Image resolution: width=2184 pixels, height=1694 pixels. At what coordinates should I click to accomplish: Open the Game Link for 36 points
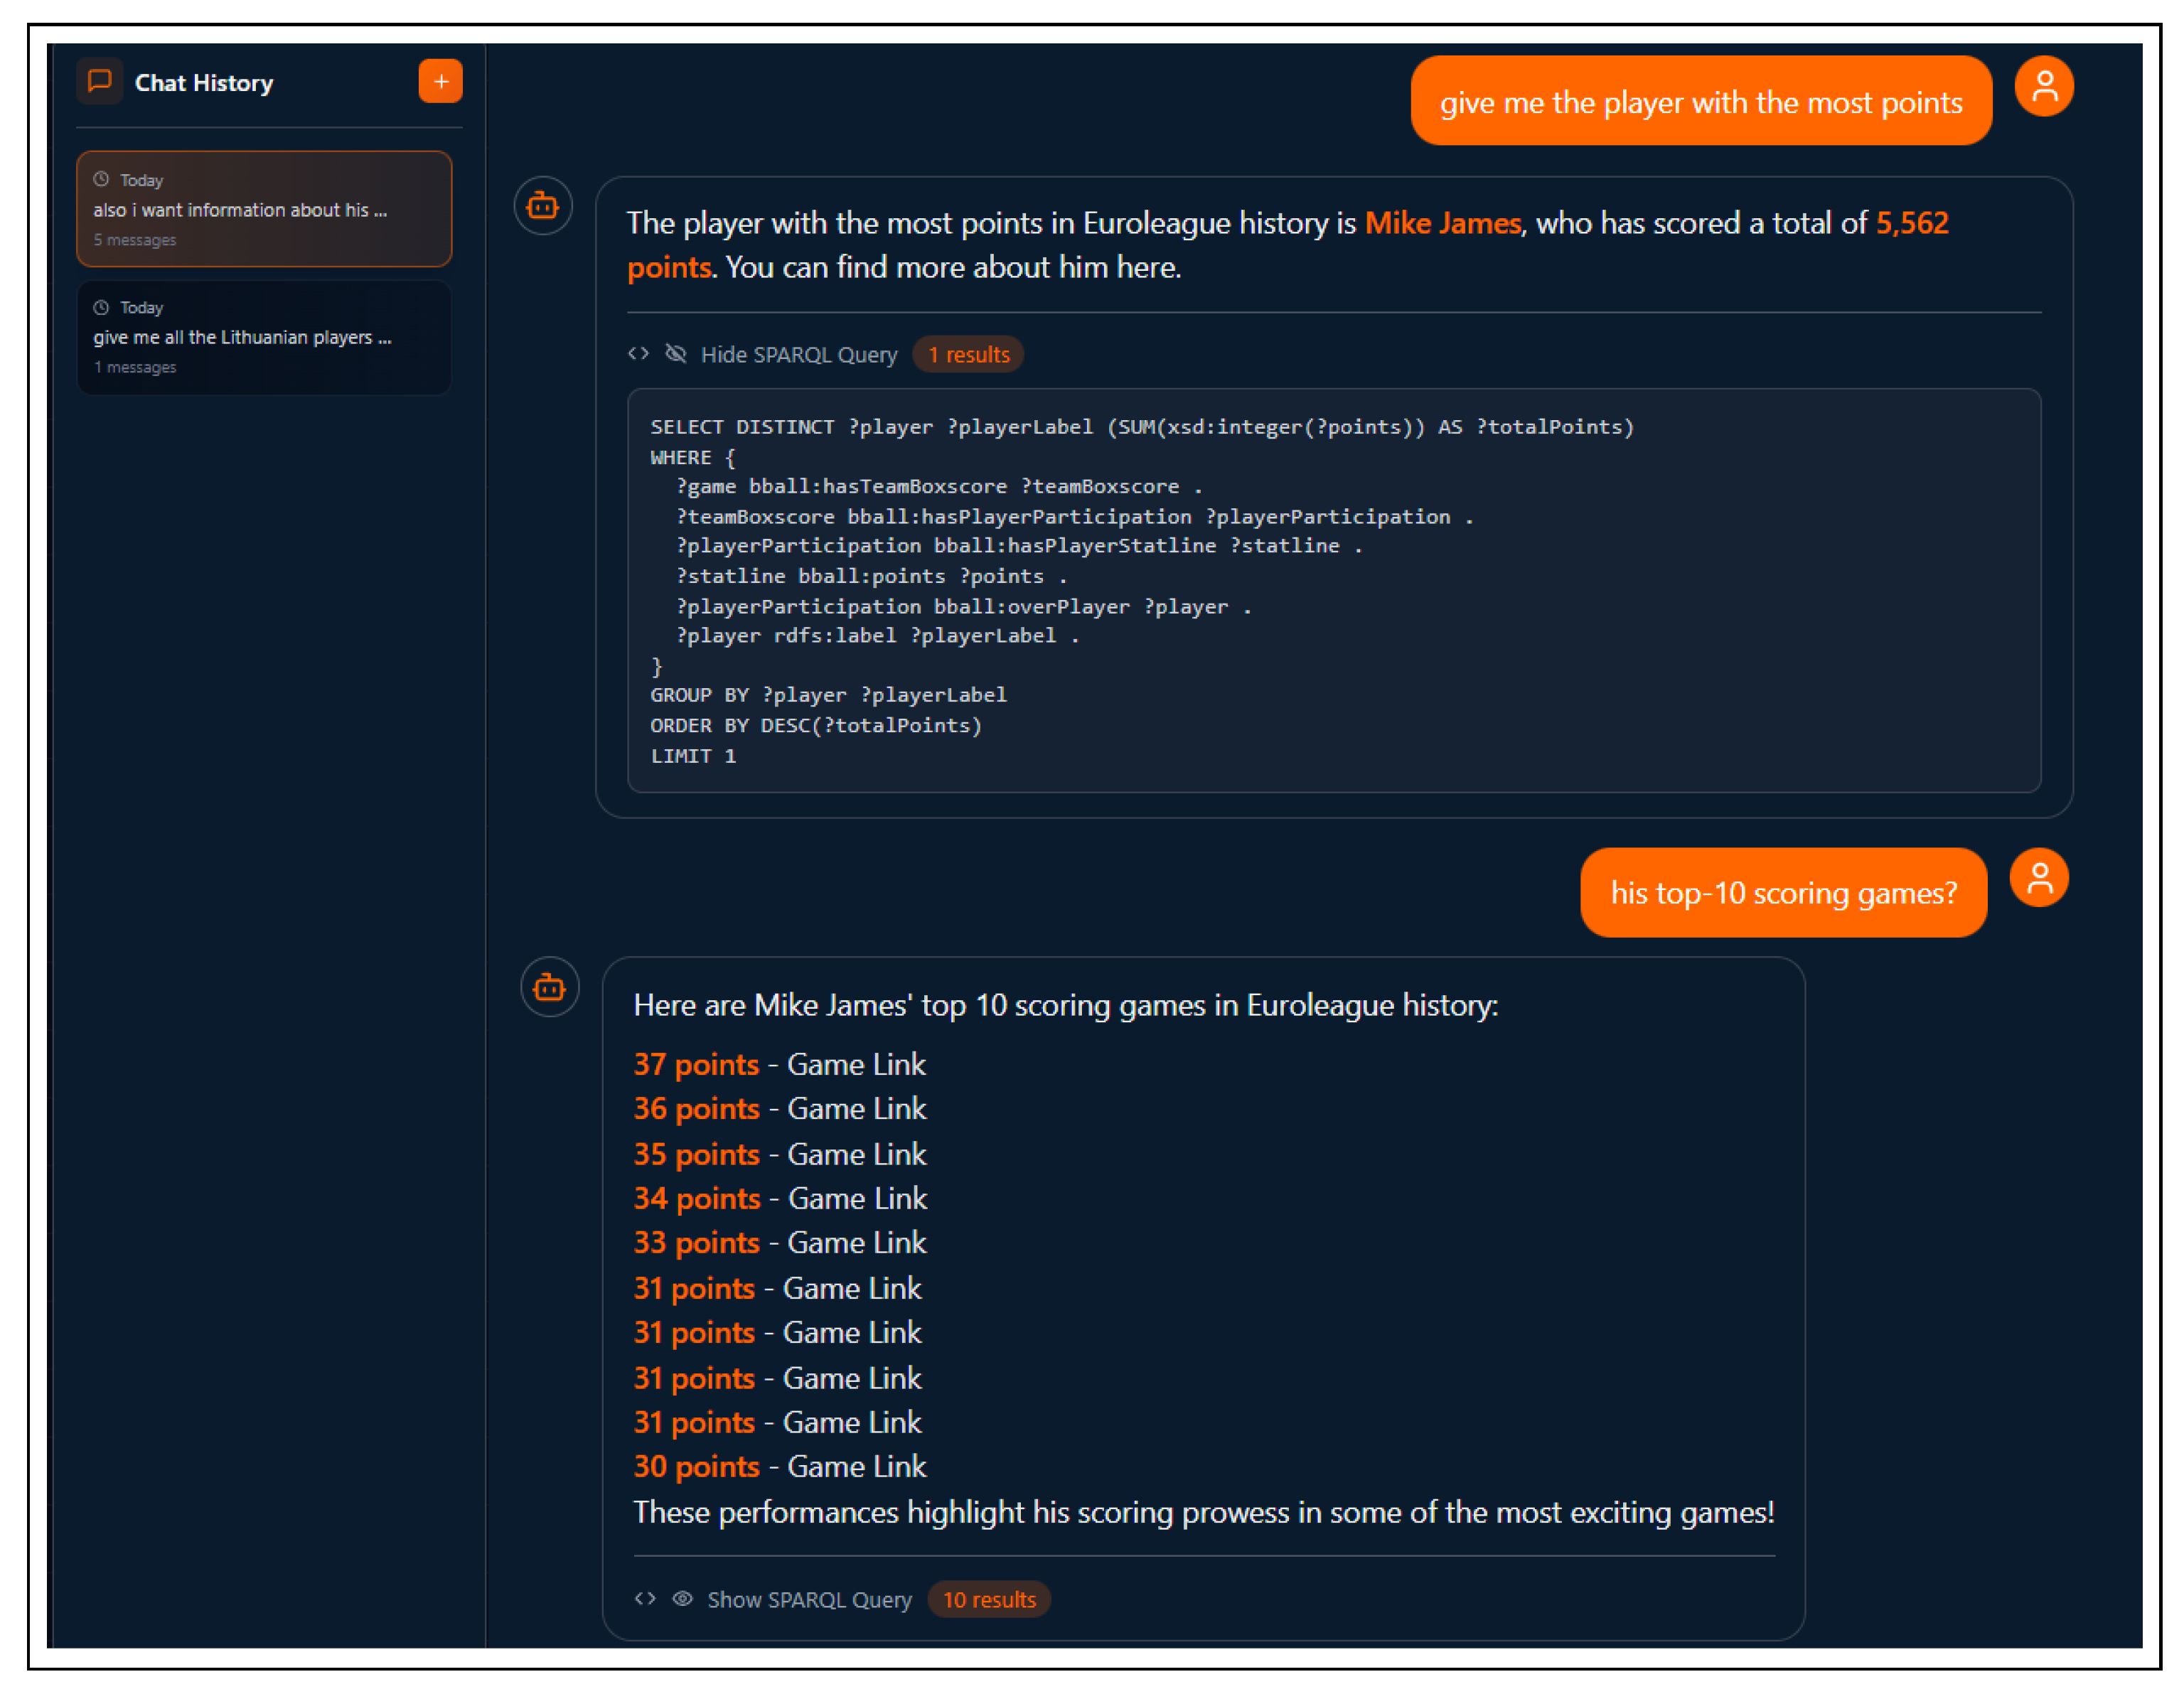click(x=857, y=1109)
